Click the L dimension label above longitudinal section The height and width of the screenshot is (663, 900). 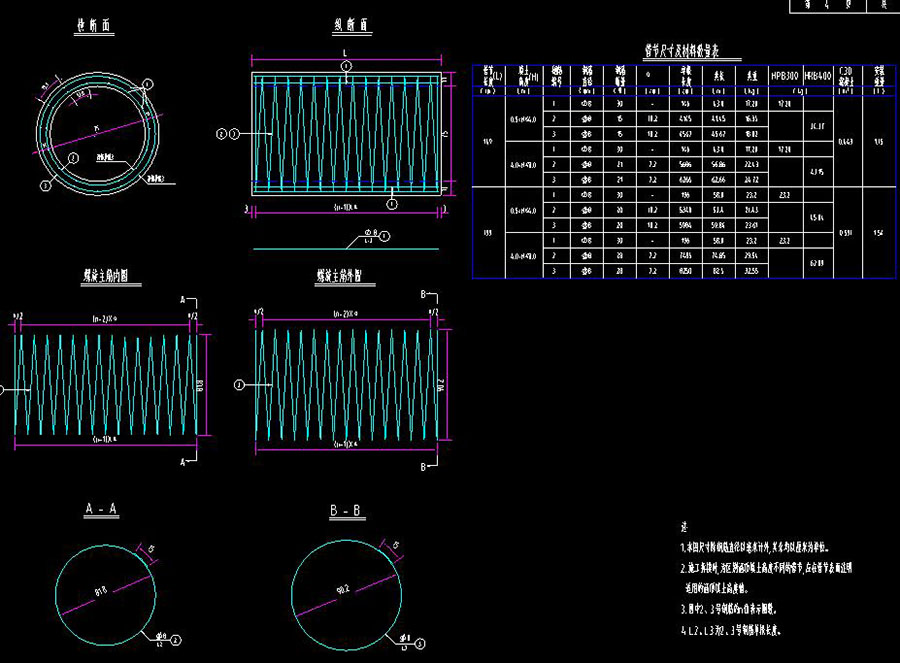(344, 52)
